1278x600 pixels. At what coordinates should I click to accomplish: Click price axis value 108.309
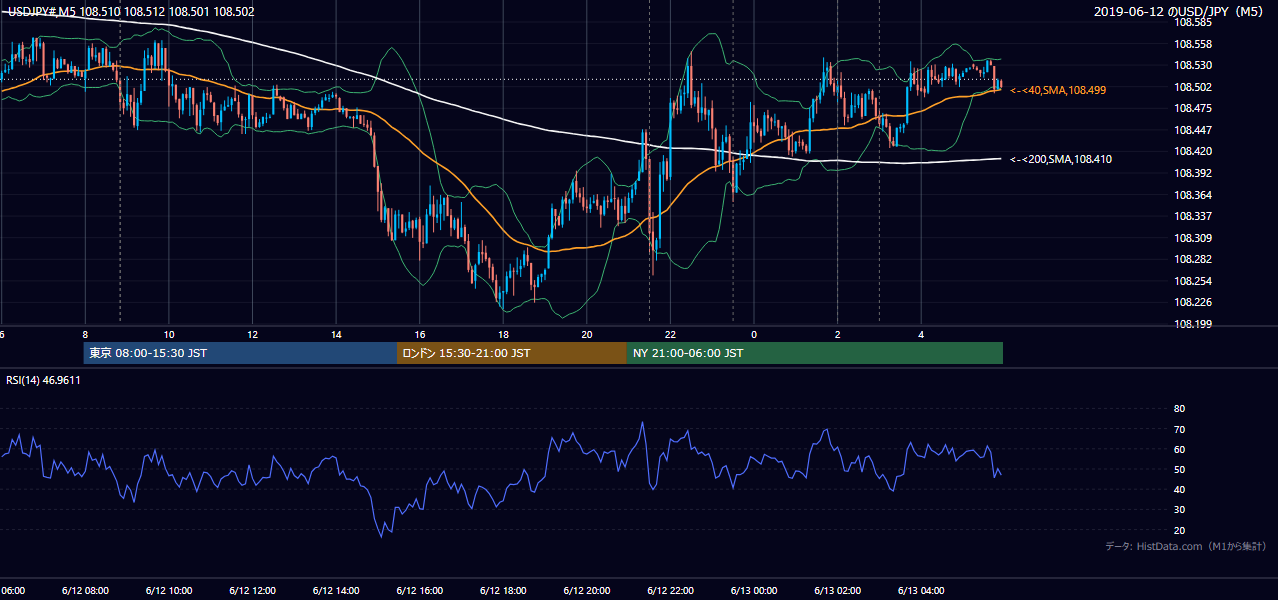point(1193,238)
